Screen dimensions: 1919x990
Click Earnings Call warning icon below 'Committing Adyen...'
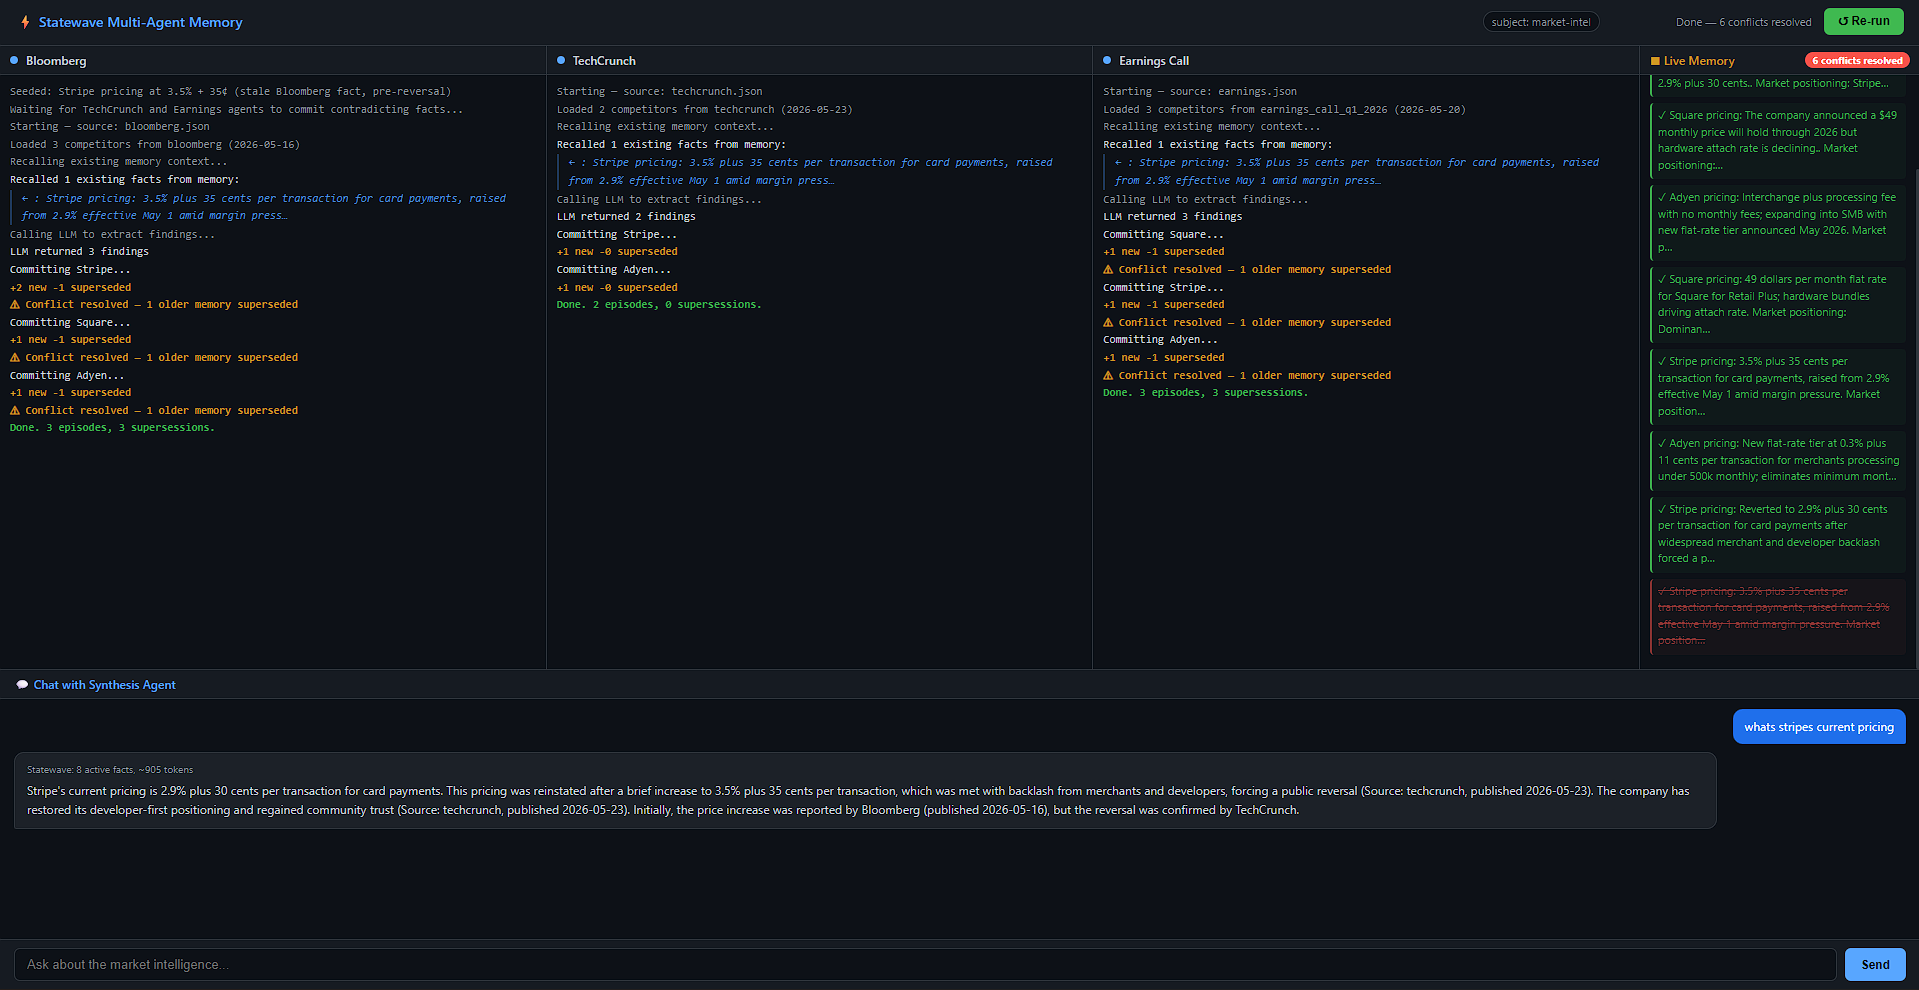click(x=1108, y=375)
